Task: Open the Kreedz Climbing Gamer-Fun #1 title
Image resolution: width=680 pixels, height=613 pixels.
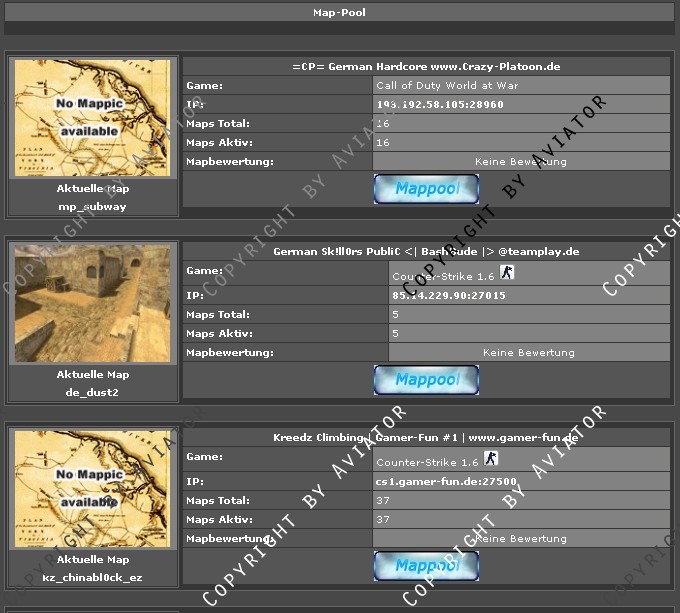Action: pyautogui.click(x=426, y=438)
